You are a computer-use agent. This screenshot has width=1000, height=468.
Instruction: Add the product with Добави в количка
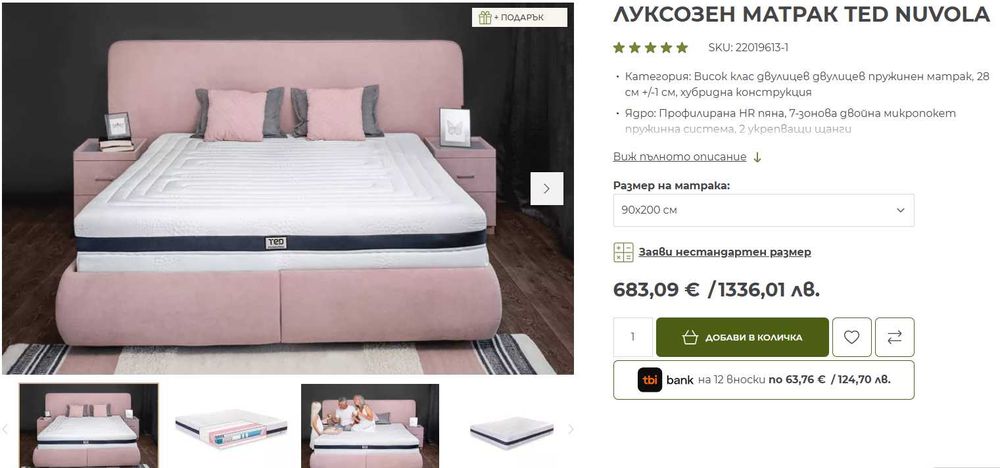[x=742, y=337]
